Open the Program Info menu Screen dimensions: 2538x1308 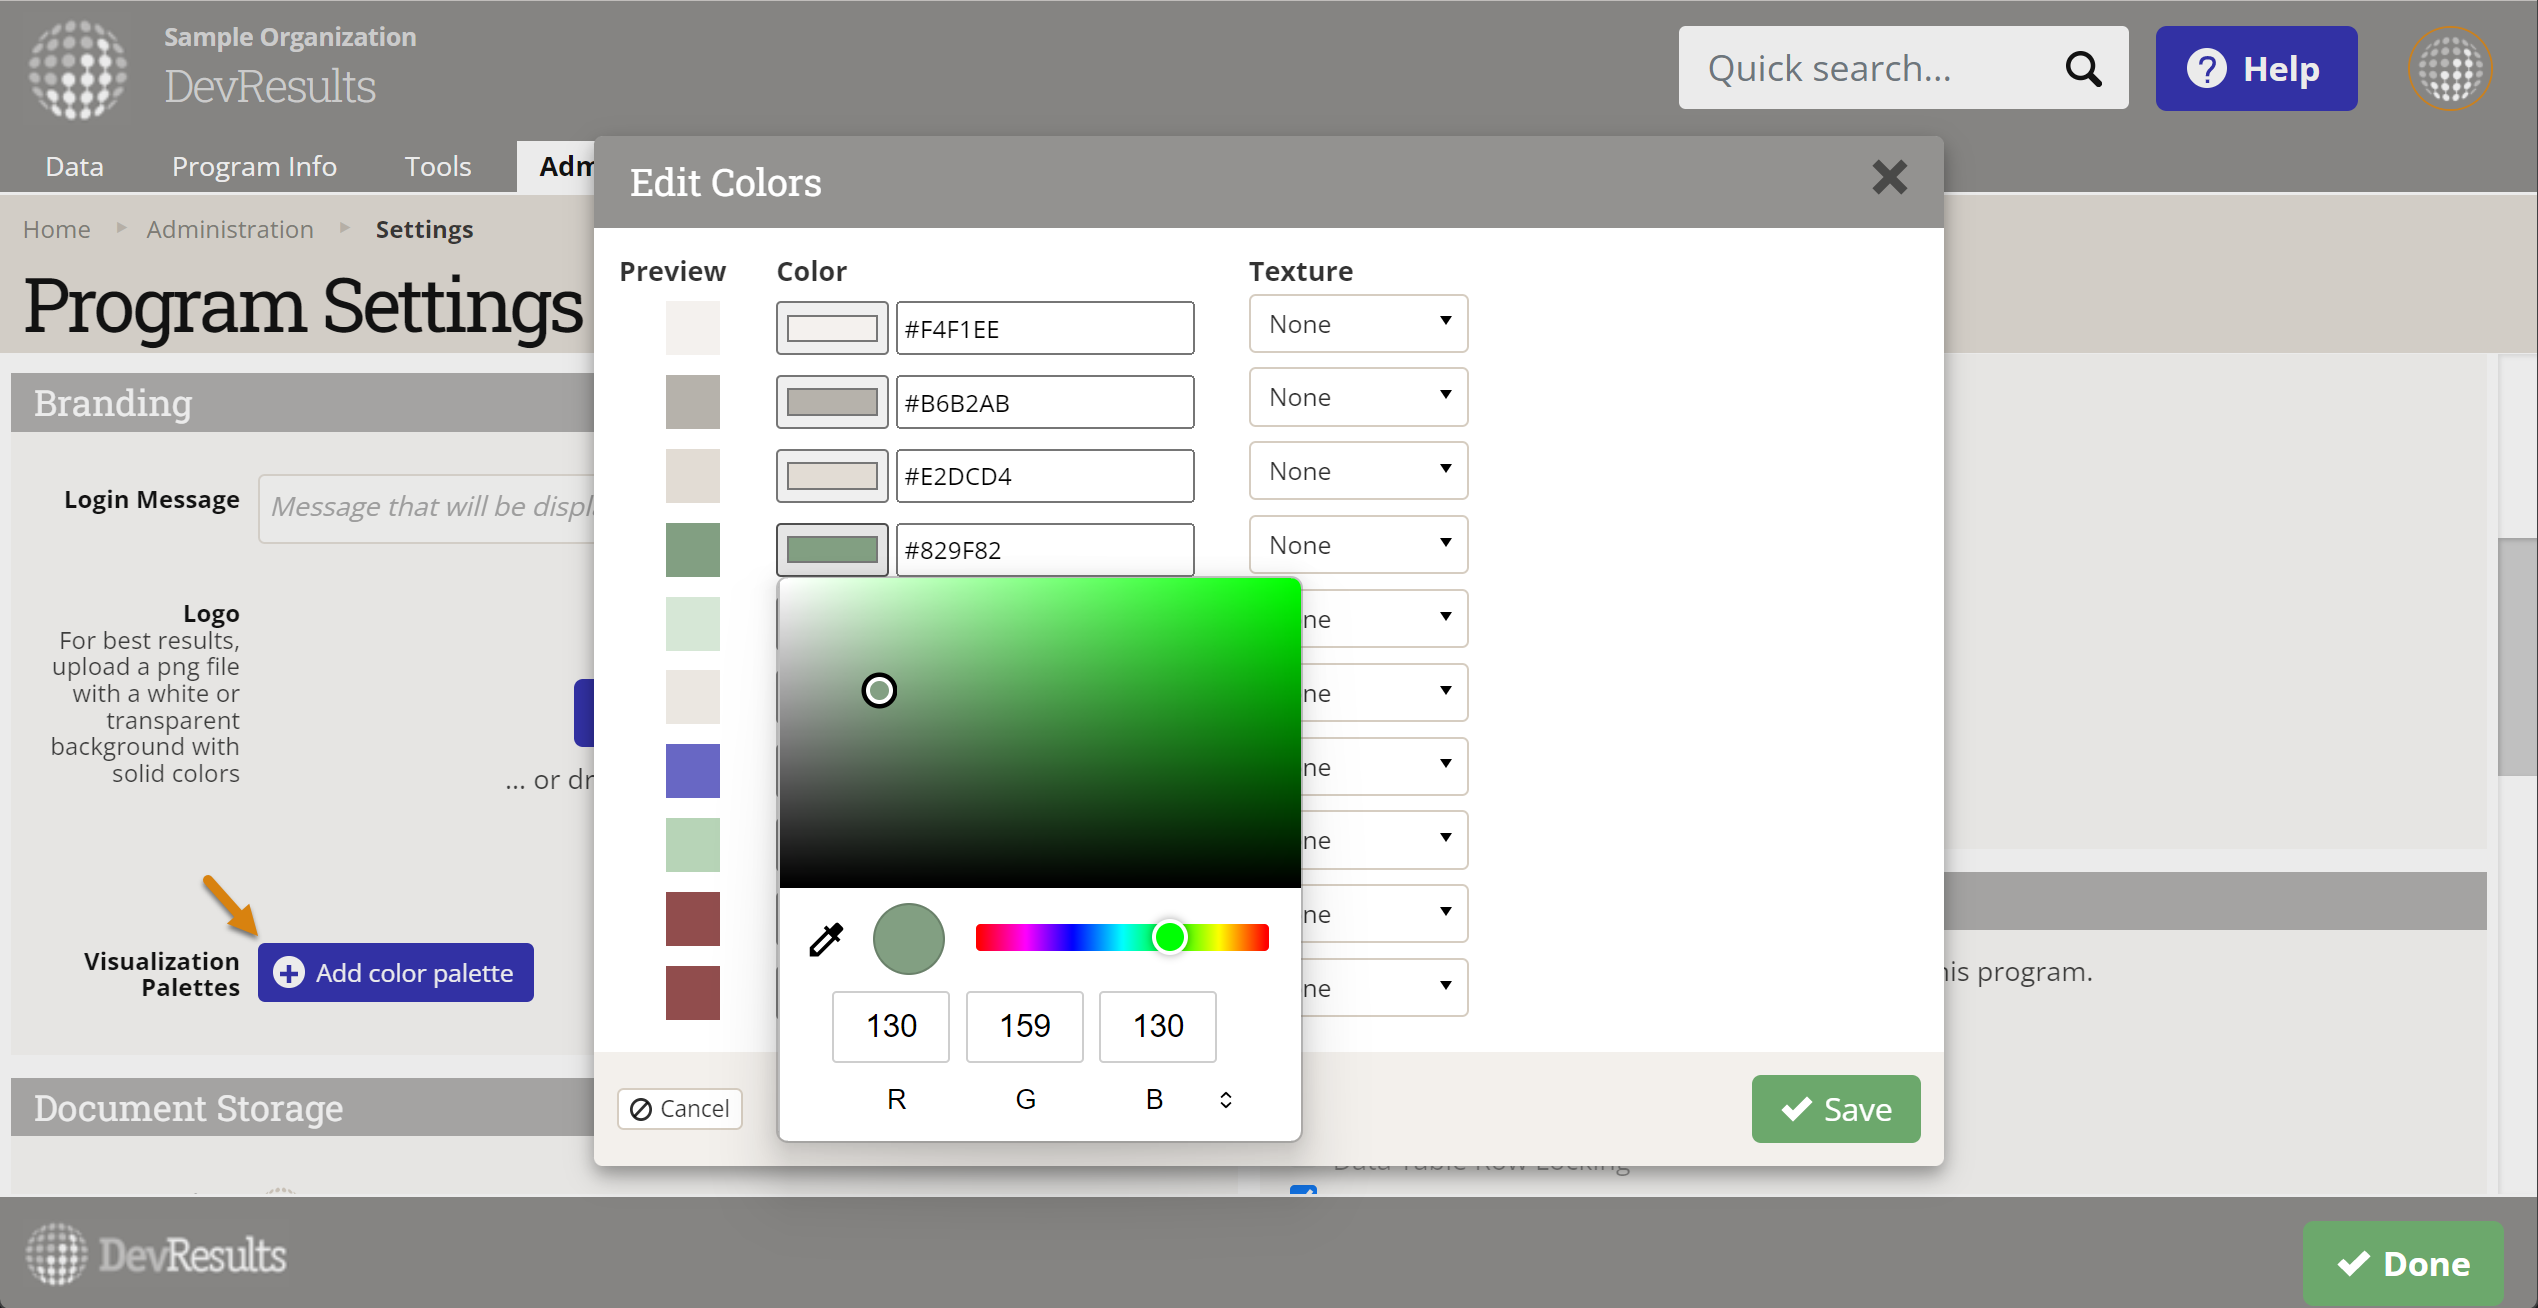pyautogui.click(x=254, y=166)
